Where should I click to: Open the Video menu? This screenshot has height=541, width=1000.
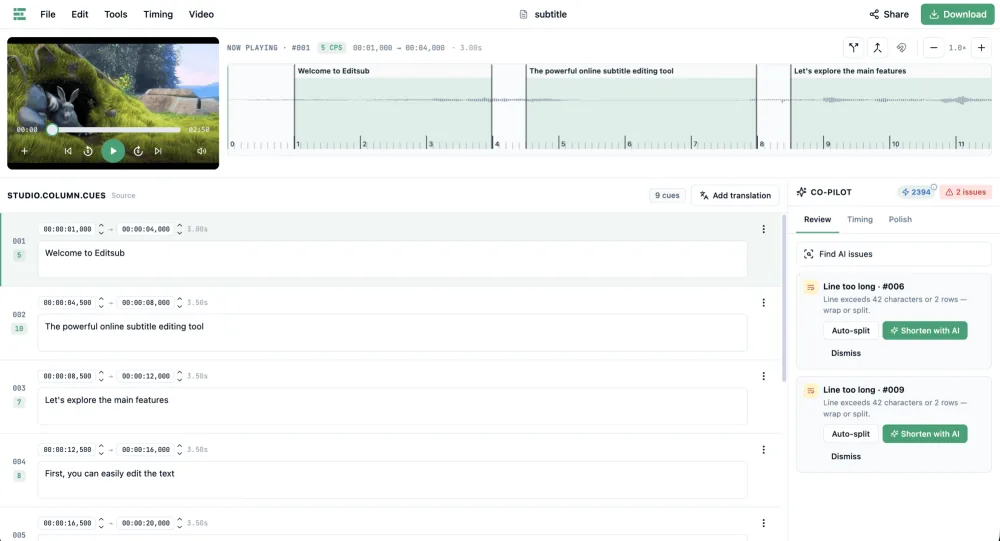click(x=201, y=14)
